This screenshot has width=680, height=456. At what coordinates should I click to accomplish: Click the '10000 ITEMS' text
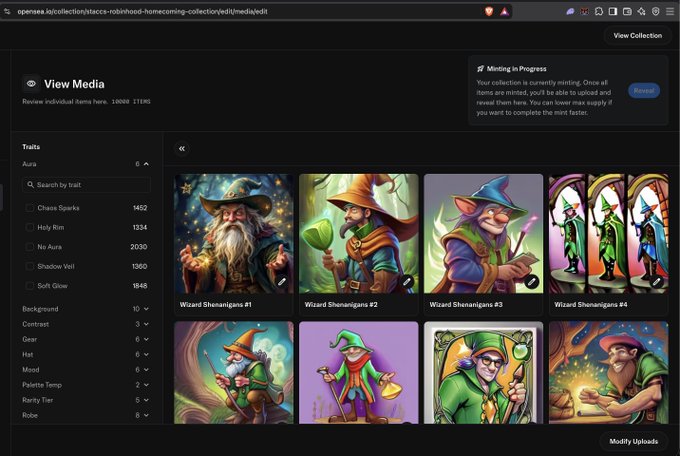[131, 102]
